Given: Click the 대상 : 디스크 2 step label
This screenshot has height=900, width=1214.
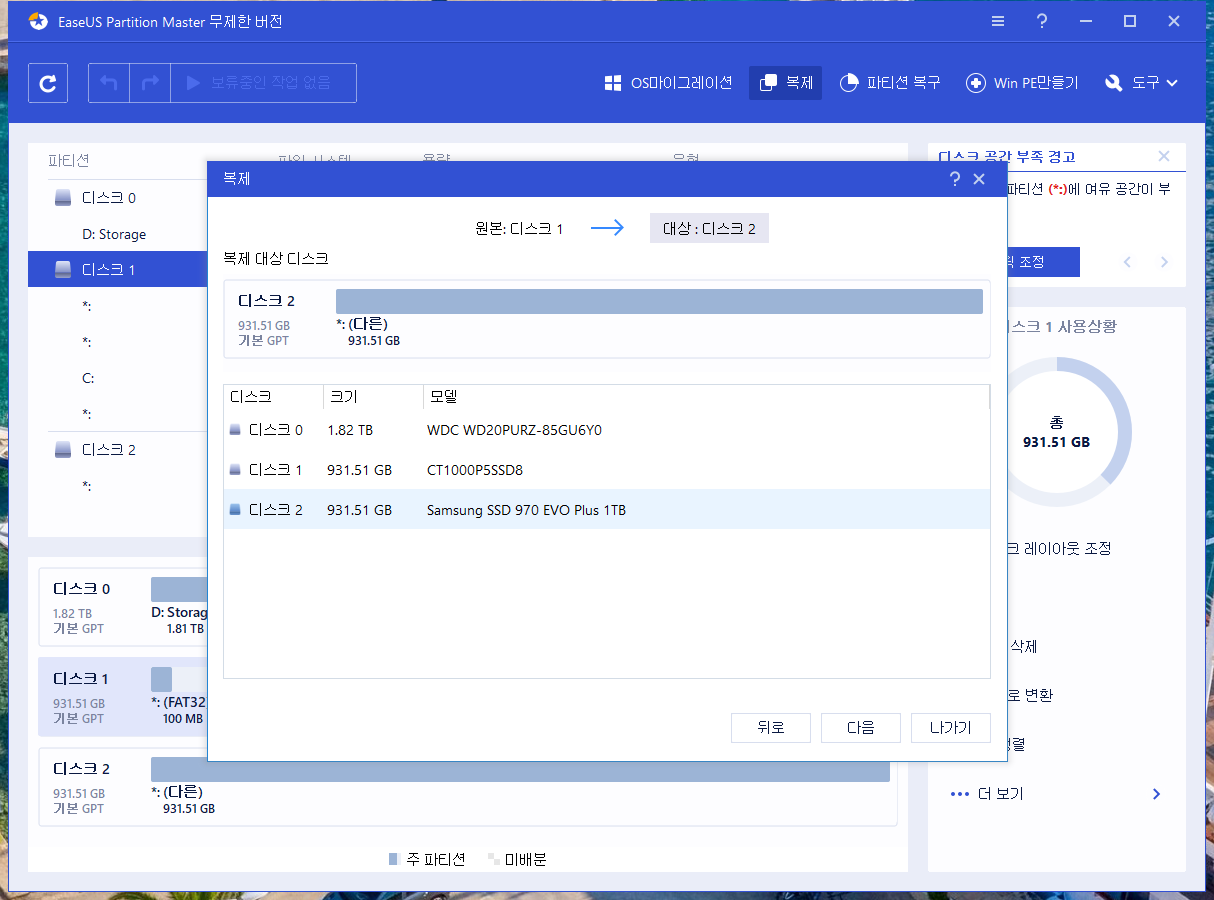Looking at the screenshot, I should point(709,229).
